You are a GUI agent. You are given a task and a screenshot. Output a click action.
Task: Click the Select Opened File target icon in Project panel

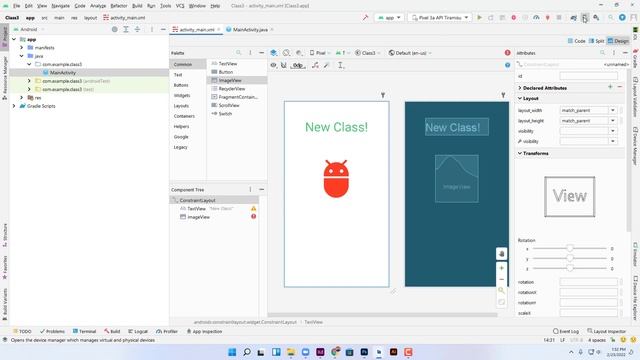coord(115,29)
